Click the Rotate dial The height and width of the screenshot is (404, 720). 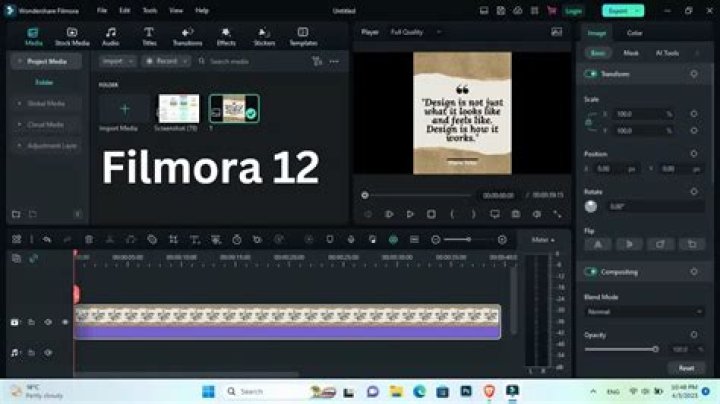click(x=591, y=207)
